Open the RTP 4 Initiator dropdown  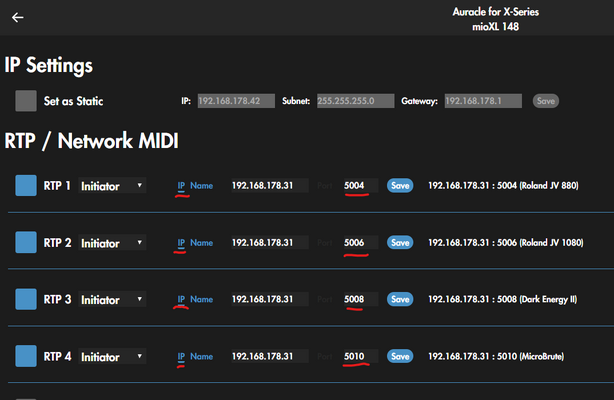coord(112,357)
